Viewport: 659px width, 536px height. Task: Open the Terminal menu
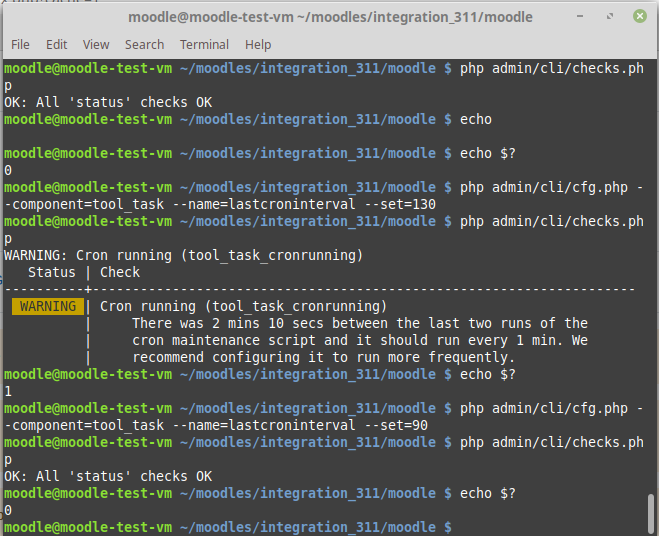click(x=204, y=45)
